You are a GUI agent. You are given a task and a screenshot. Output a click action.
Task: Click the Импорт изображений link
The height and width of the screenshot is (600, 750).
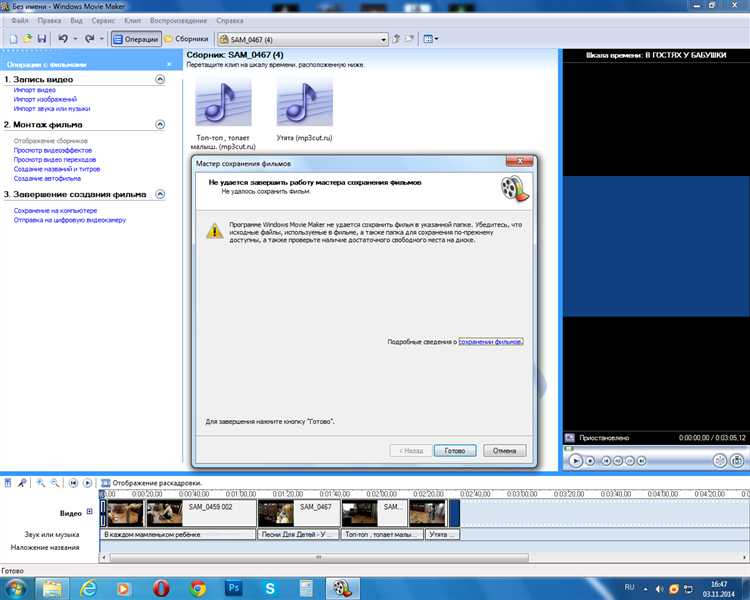click(x=45, y=99)
